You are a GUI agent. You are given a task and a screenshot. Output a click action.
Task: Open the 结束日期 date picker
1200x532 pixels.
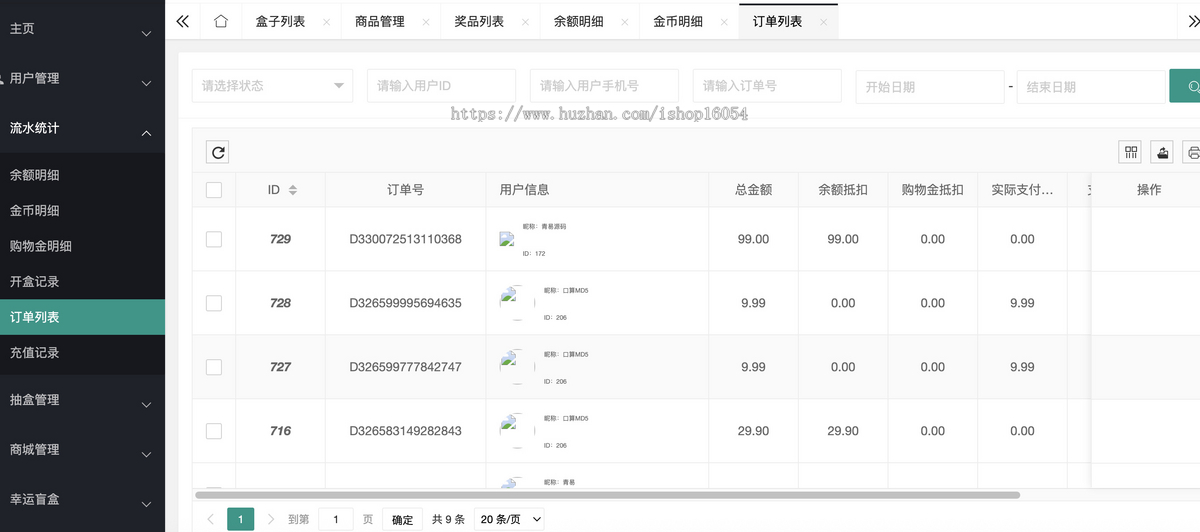tap(1091, 87)
